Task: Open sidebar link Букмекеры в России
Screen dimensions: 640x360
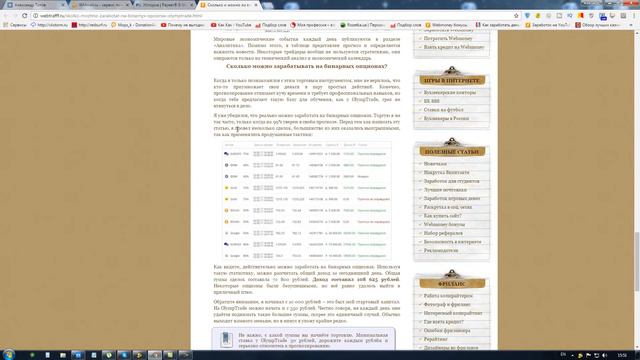Action: 446,118
